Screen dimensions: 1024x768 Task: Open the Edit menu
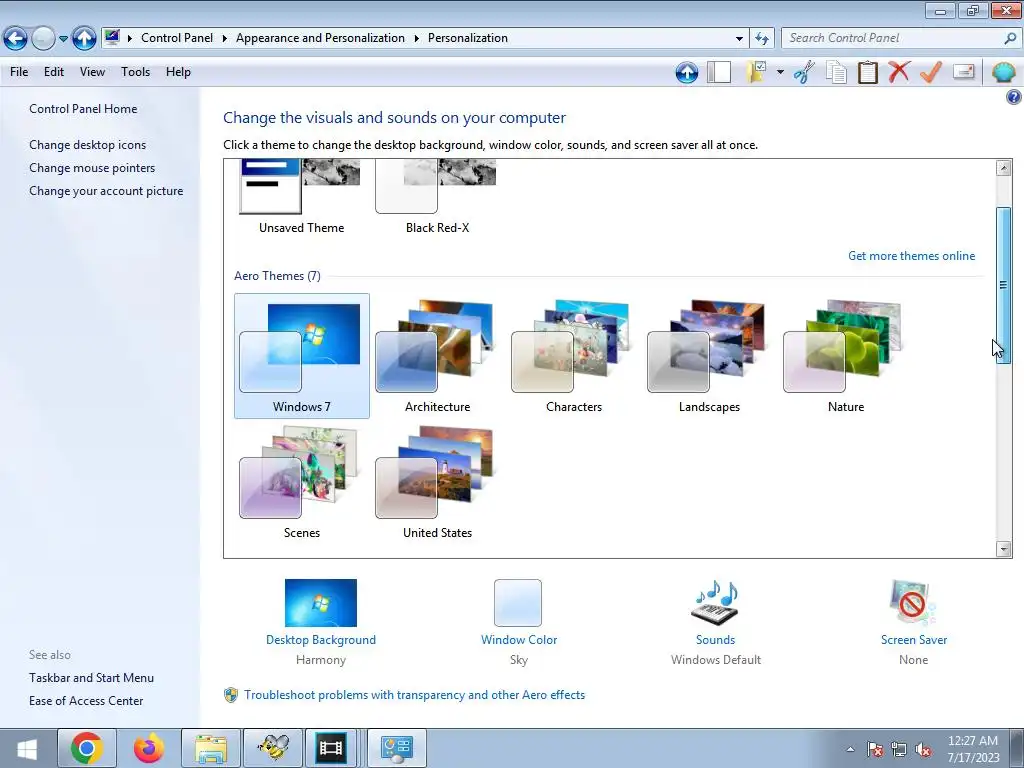coord(54,72)
